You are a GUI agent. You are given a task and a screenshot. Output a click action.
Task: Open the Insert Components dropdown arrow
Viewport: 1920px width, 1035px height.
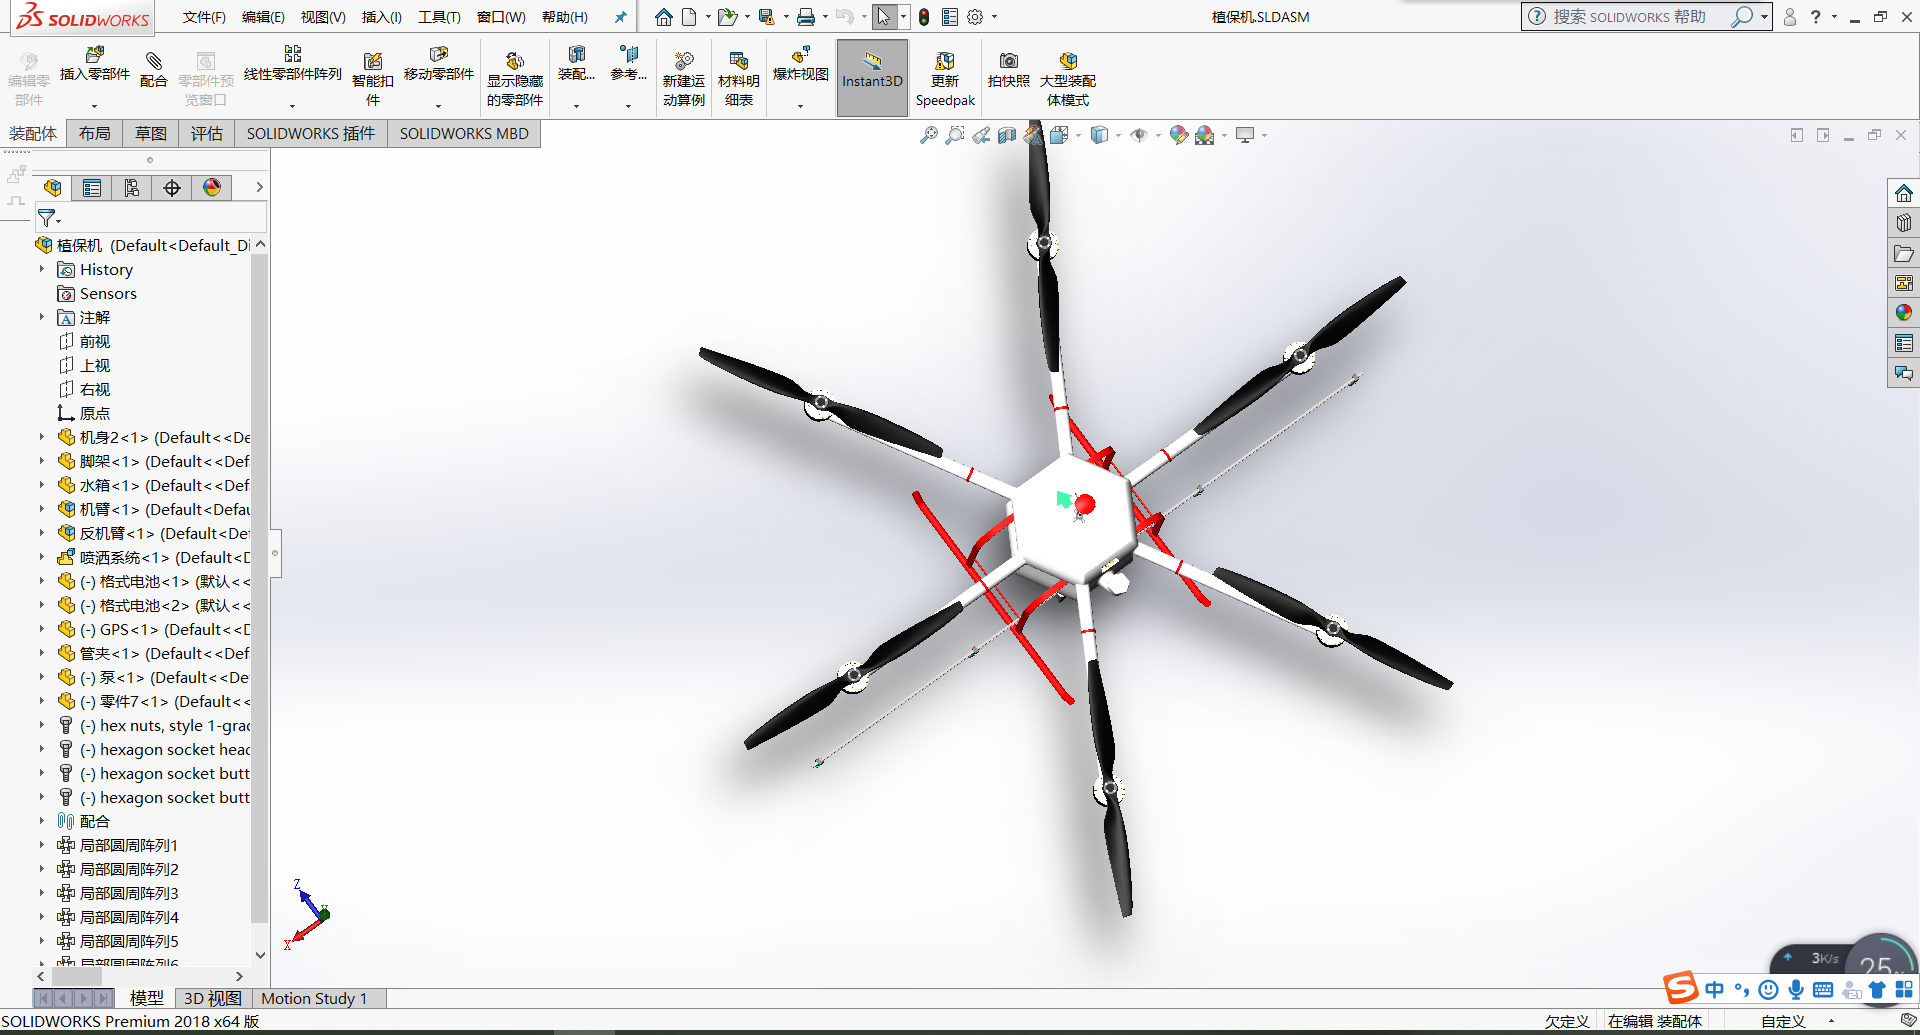(94, 105)
